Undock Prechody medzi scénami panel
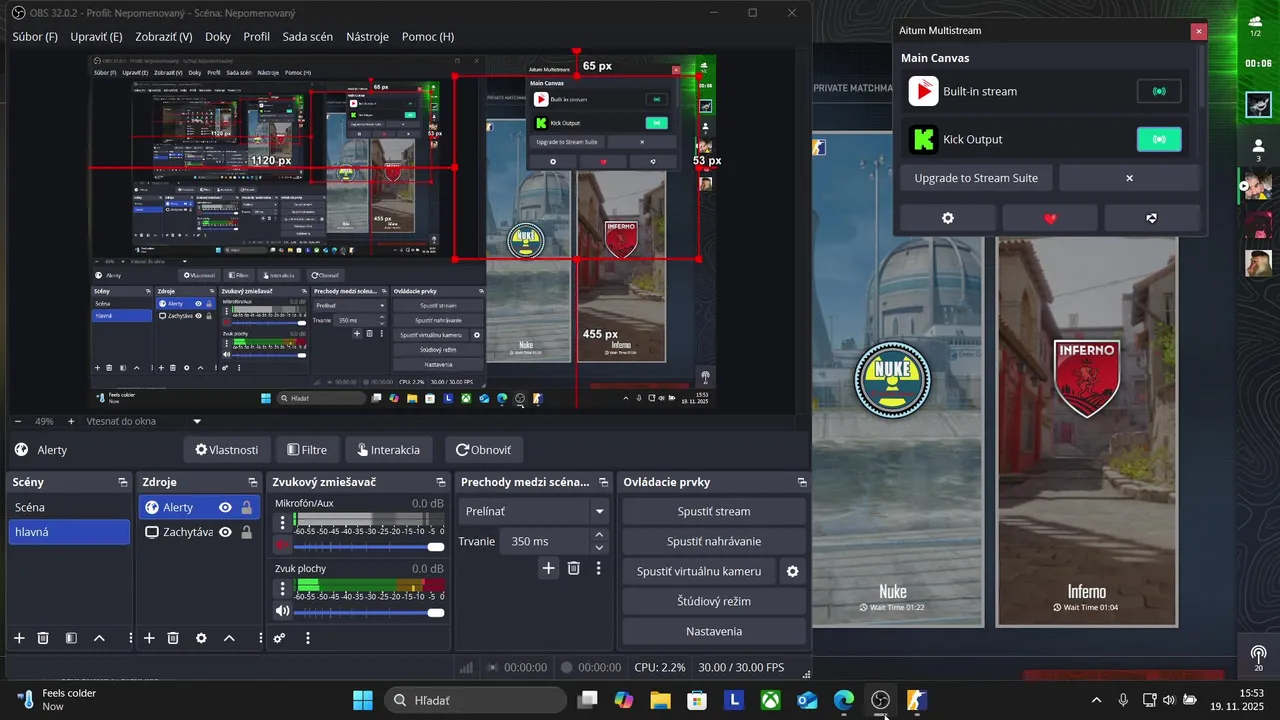 coord(605,482)
